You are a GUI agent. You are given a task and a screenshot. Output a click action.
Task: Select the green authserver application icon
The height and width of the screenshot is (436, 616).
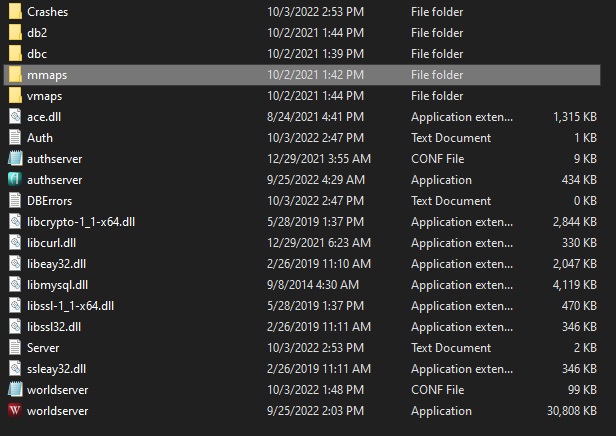coord(15,180)
